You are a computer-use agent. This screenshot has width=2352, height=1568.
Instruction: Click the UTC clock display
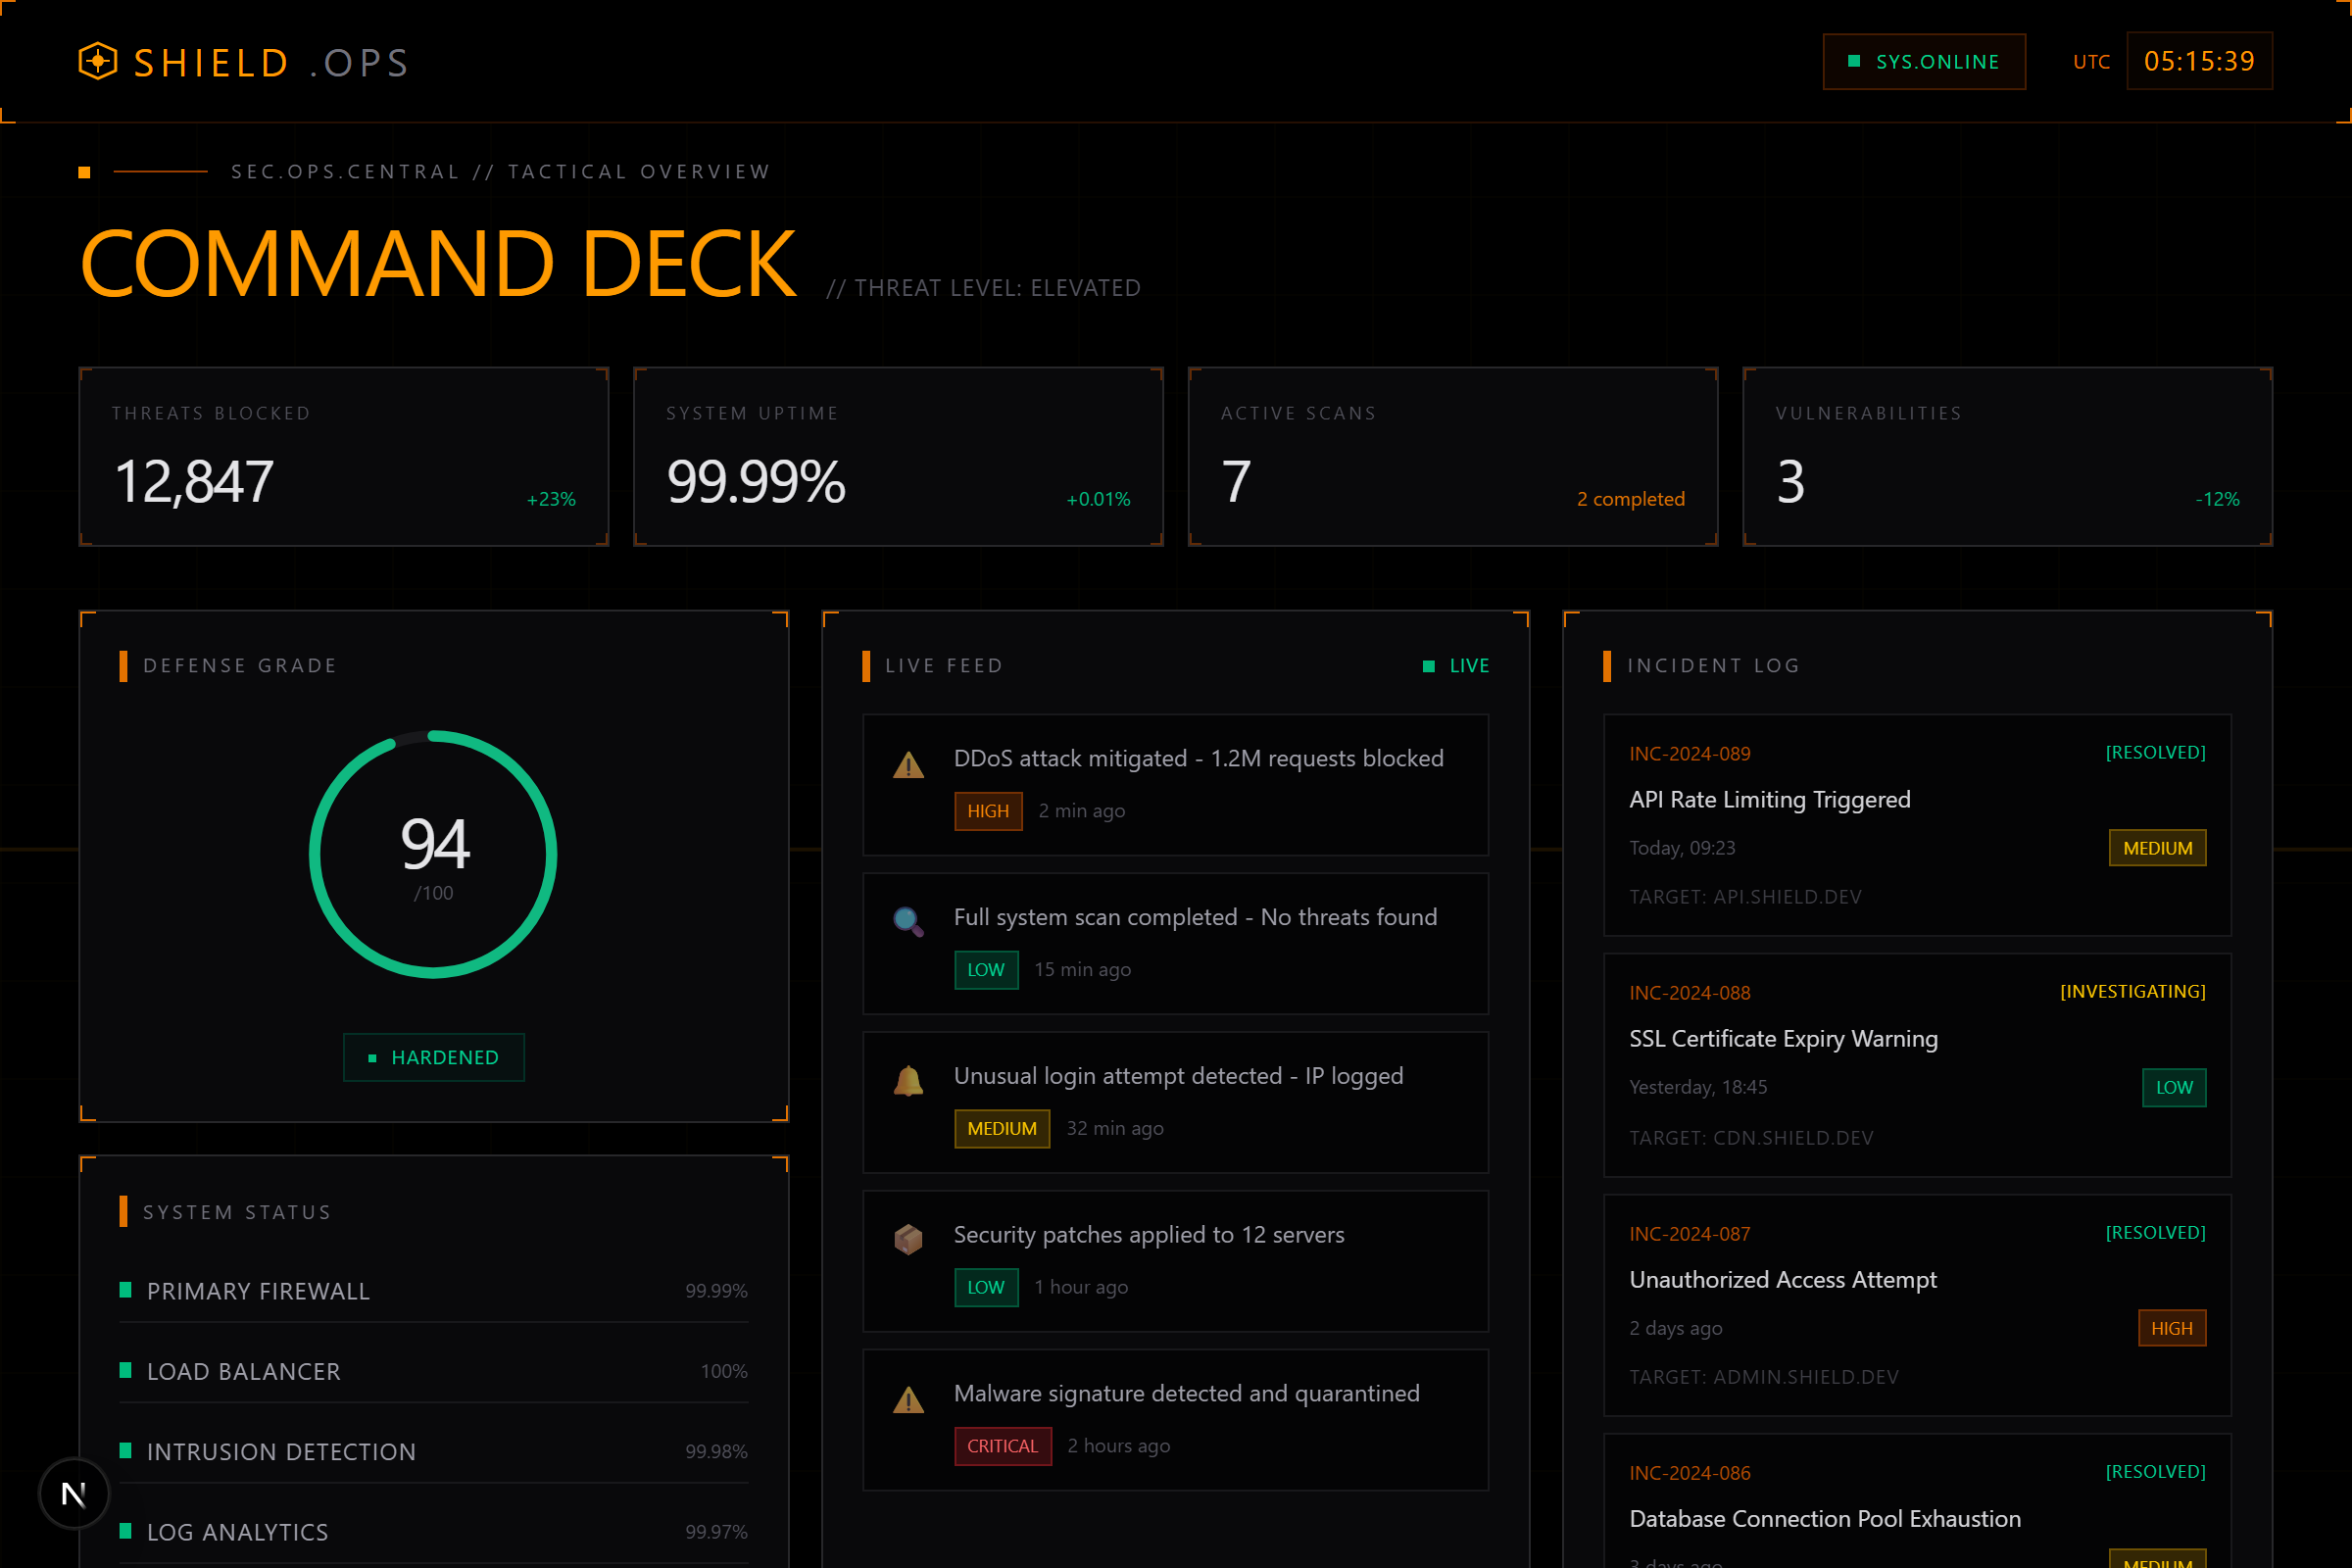tap(2198, 62)
